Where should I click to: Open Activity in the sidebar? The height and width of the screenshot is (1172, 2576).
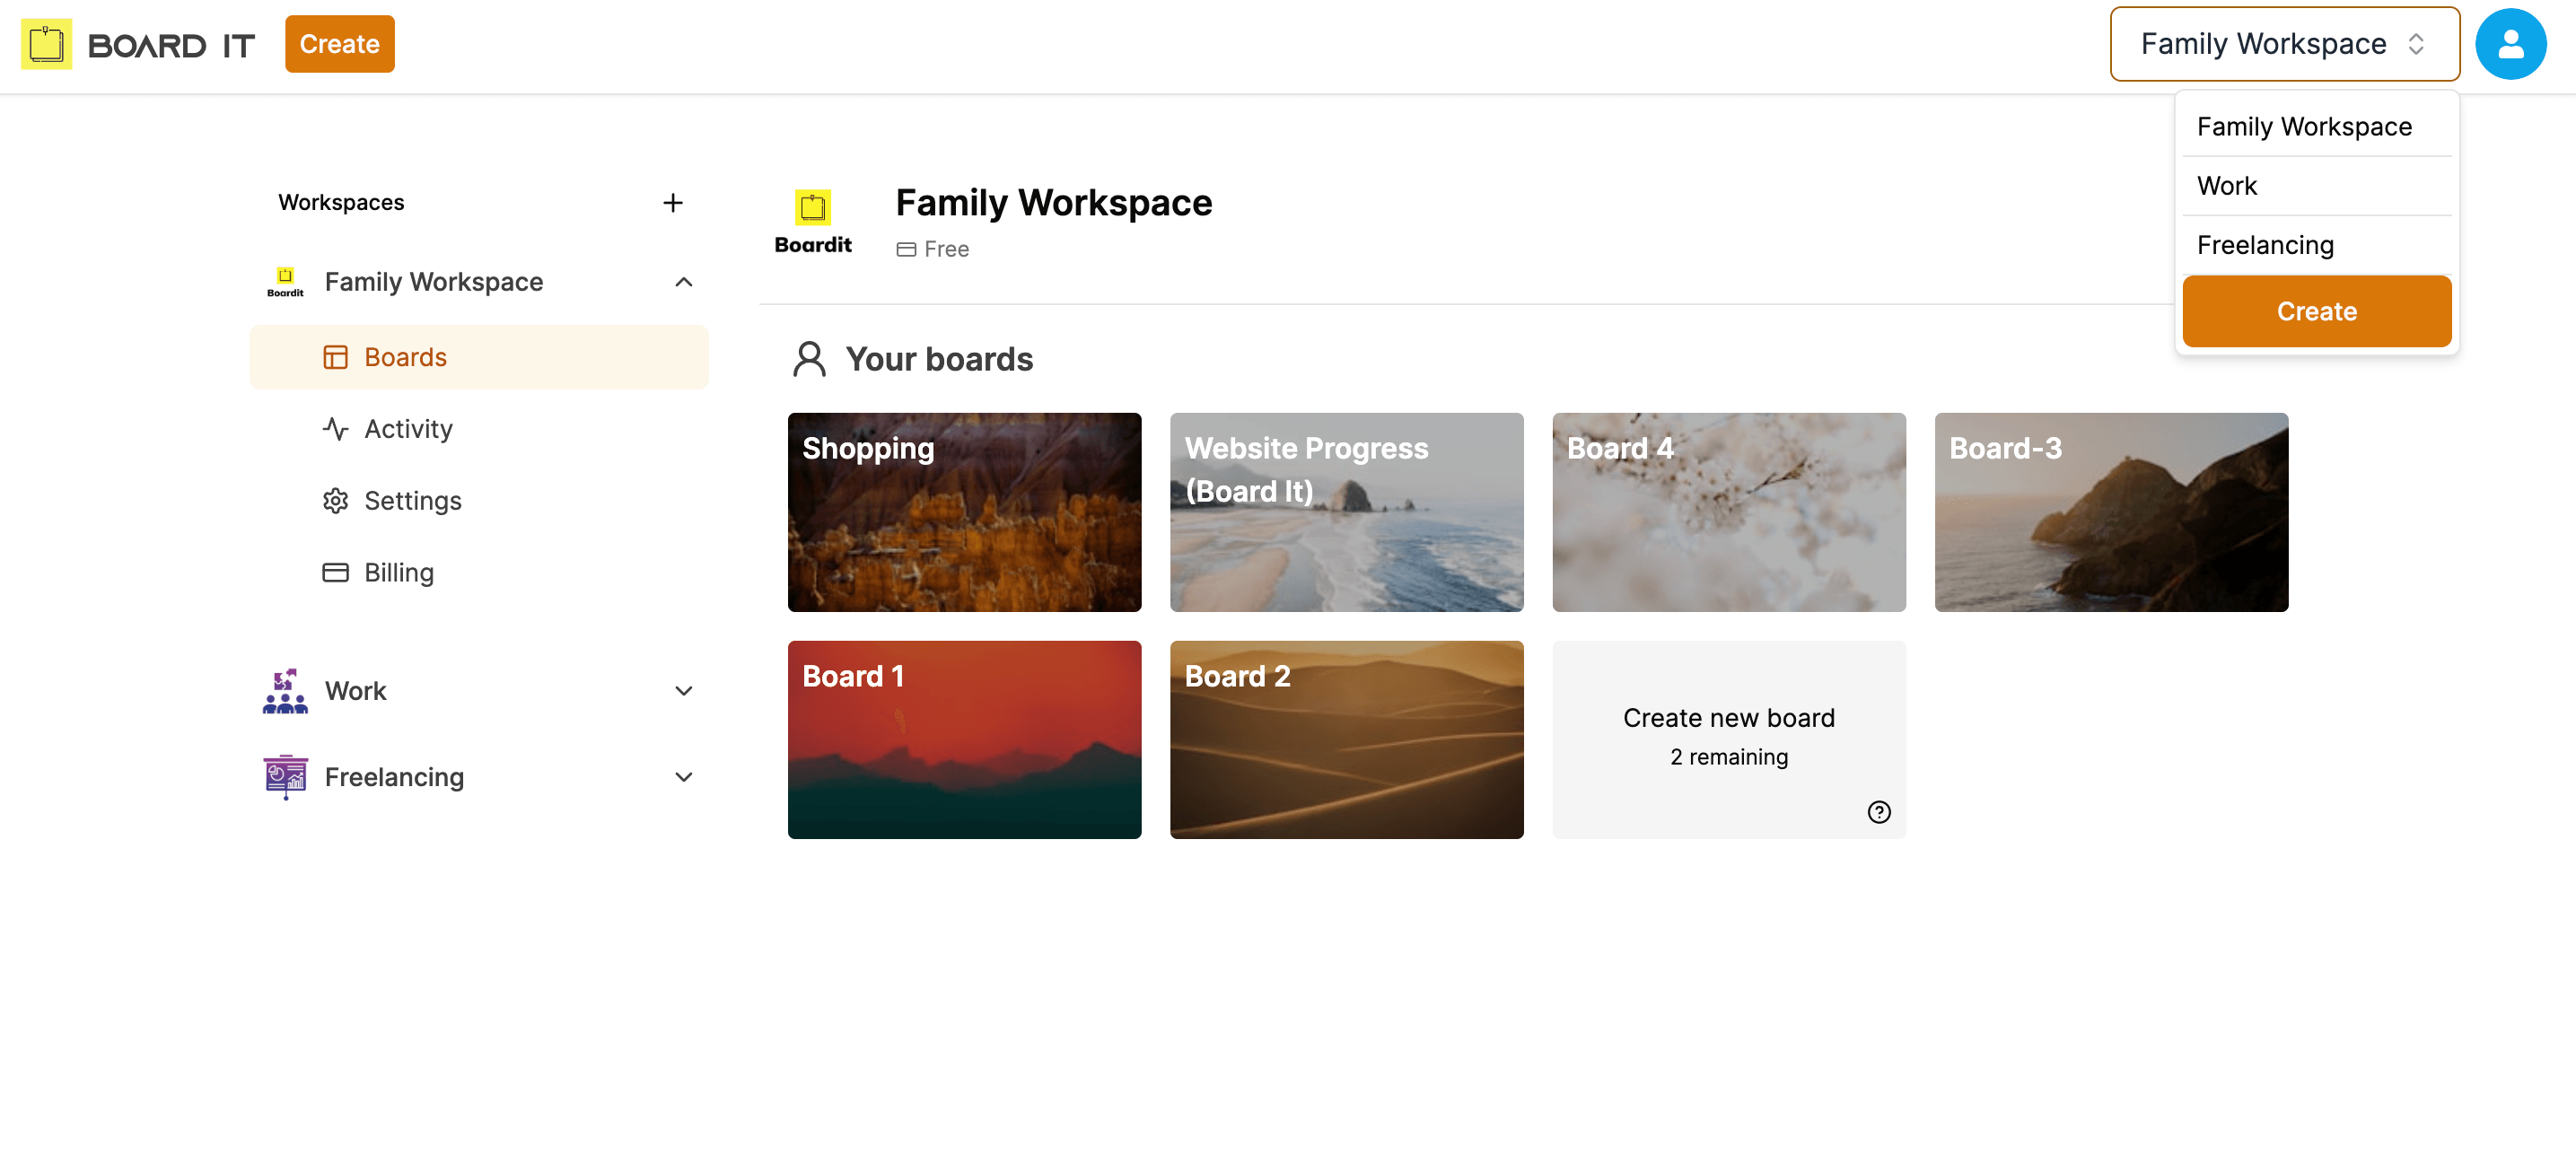point(407,429)
